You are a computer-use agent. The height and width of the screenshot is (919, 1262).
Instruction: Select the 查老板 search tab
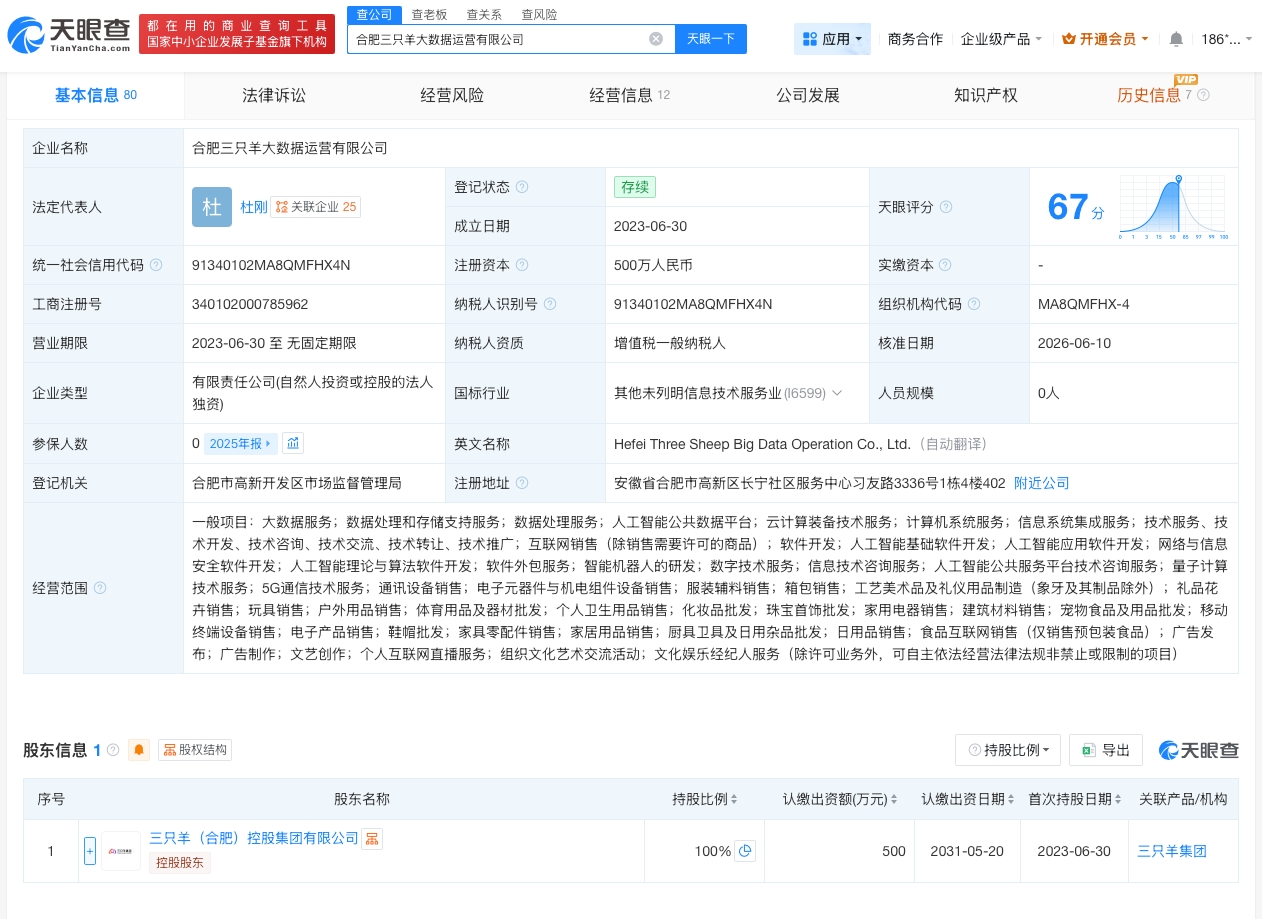(x=429, y=14)
